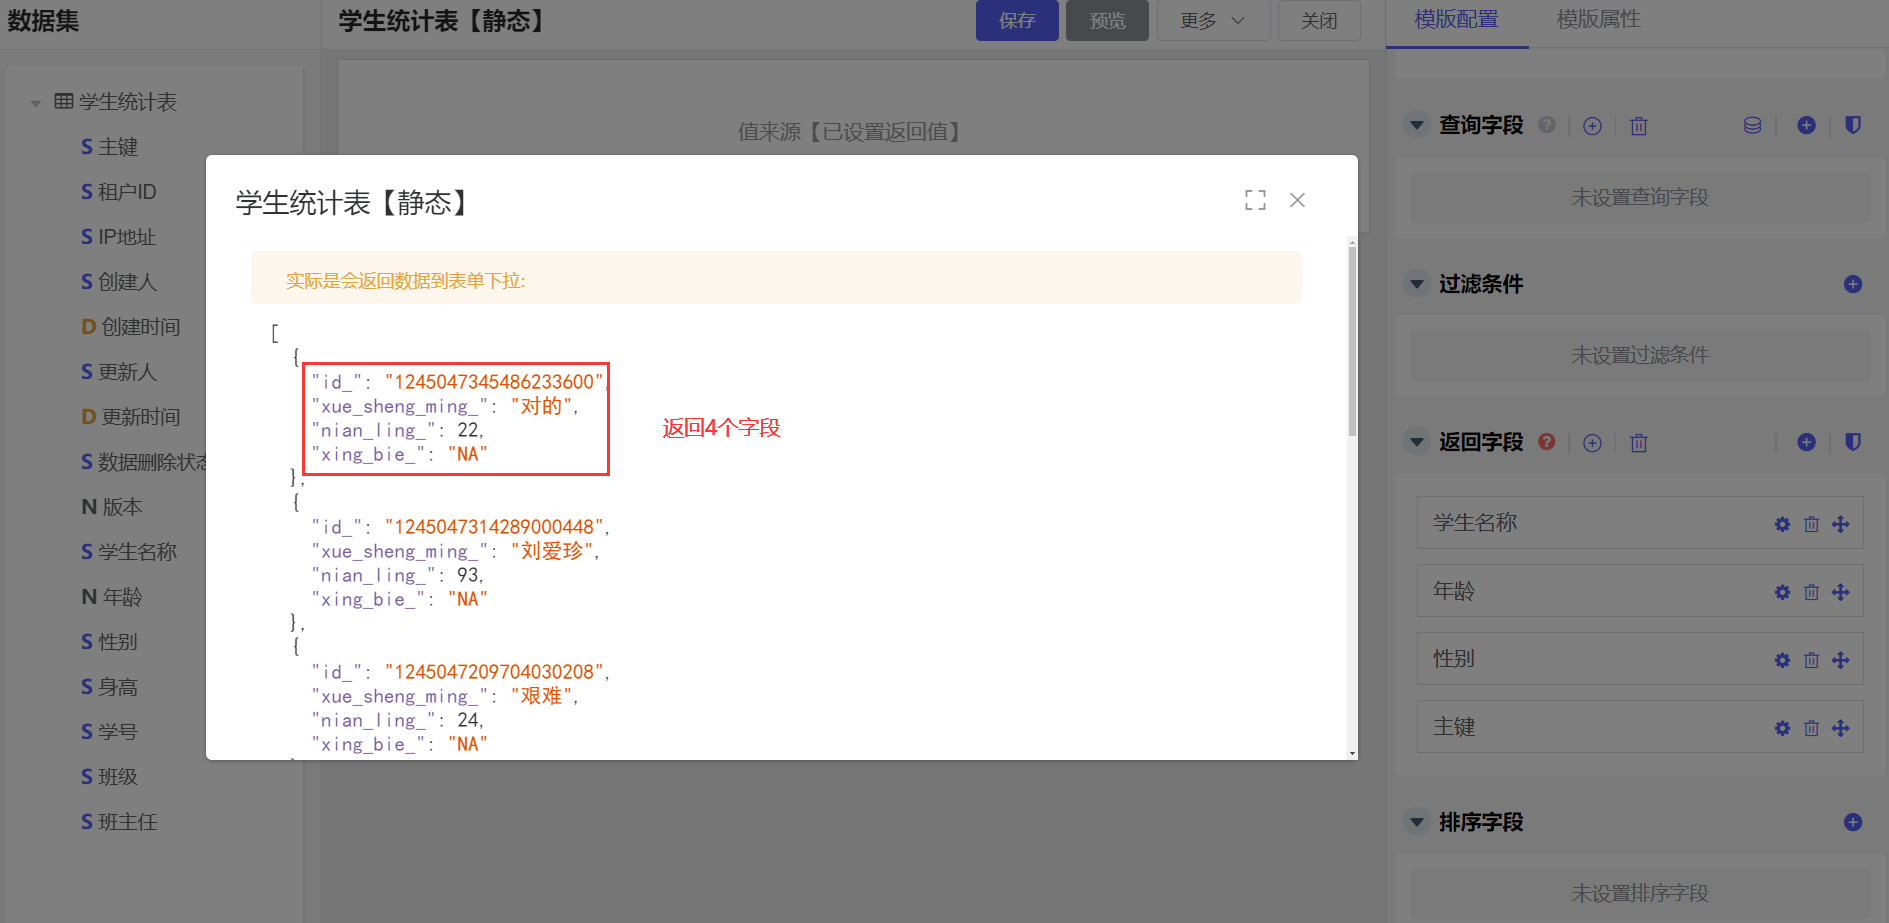Switch to the 模版属性 tab

click(1598, 20)
